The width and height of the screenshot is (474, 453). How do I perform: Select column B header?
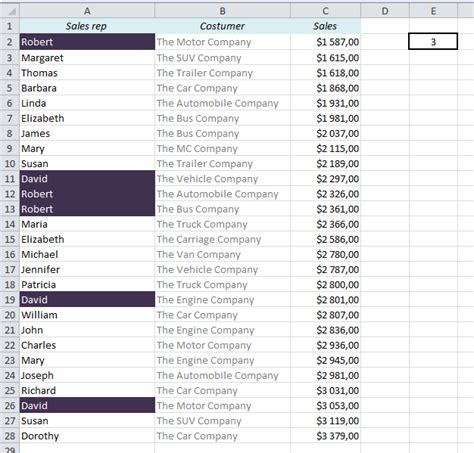pos(223,11)
